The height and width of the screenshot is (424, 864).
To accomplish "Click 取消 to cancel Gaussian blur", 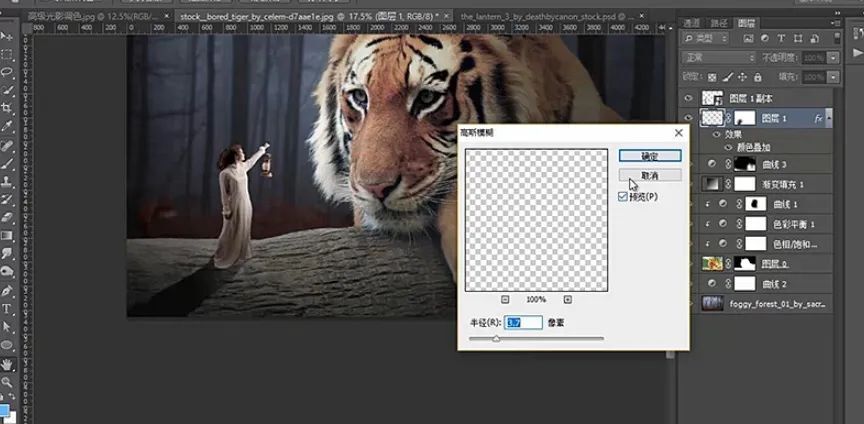I will click(x=649, y=175).
